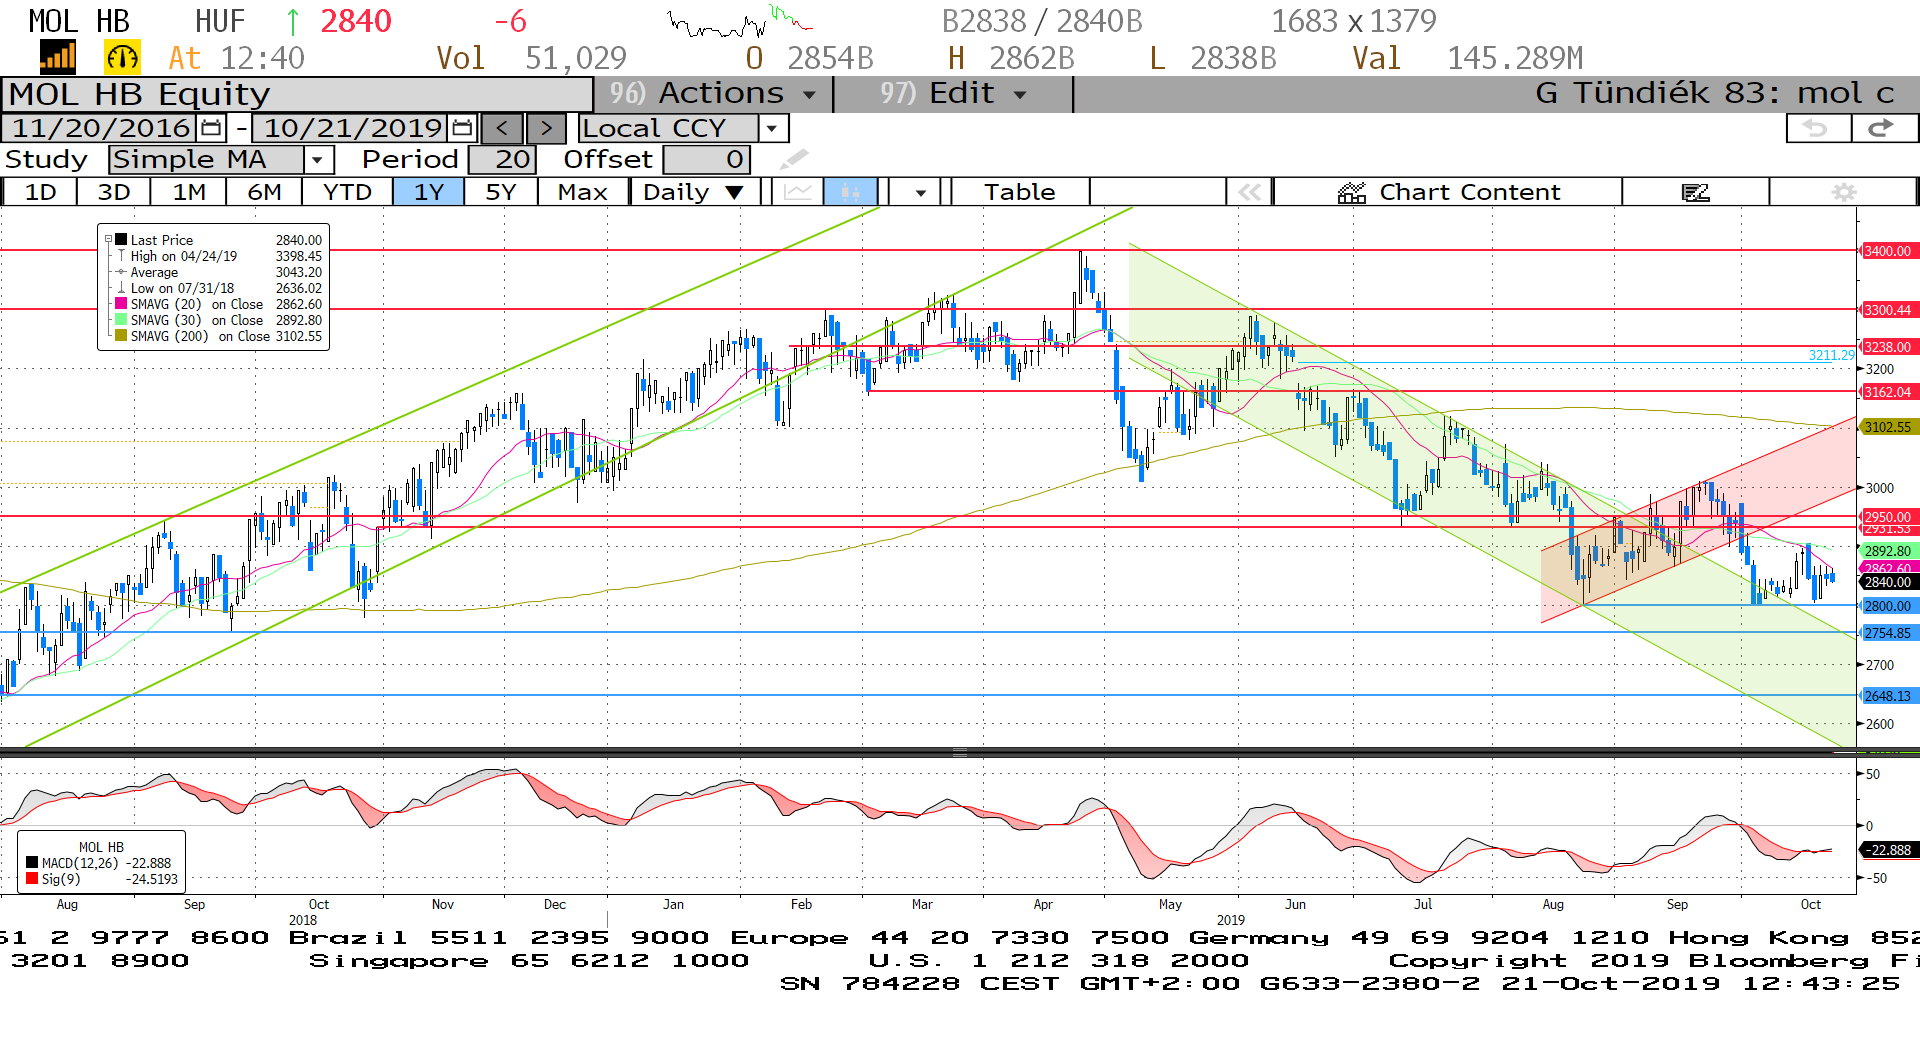Image resolution: width=1920 pixels, height=1039 pixels.
Task: Click the undo arrow button
Action: point(1818,128)
